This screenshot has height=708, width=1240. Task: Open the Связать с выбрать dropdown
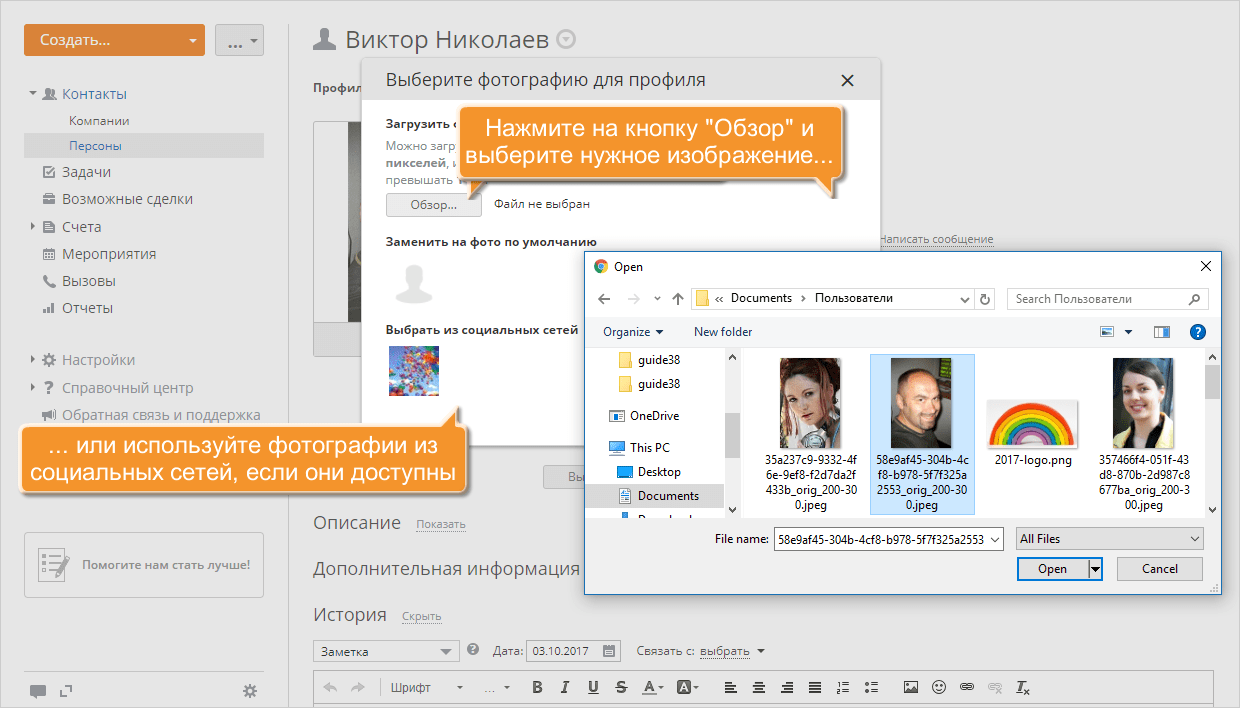coord(732,651)
